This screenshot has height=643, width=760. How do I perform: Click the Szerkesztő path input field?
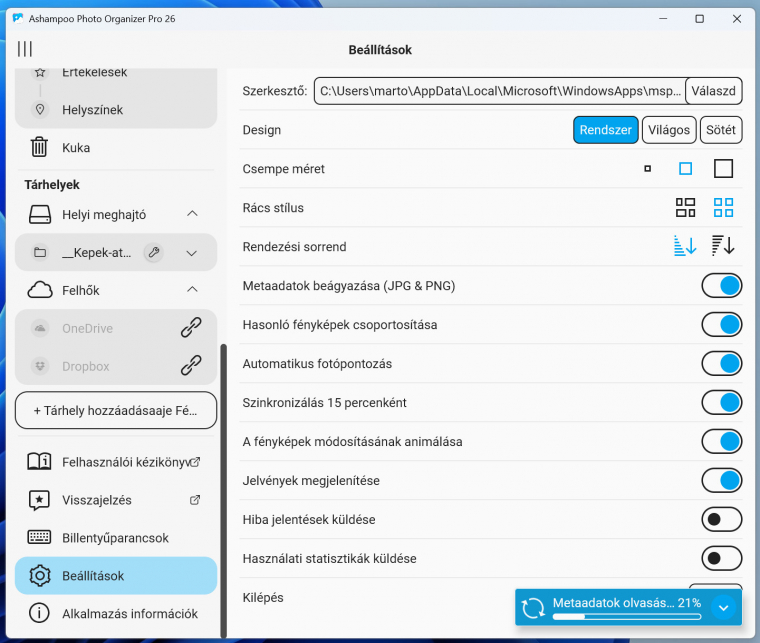[500, 92]
